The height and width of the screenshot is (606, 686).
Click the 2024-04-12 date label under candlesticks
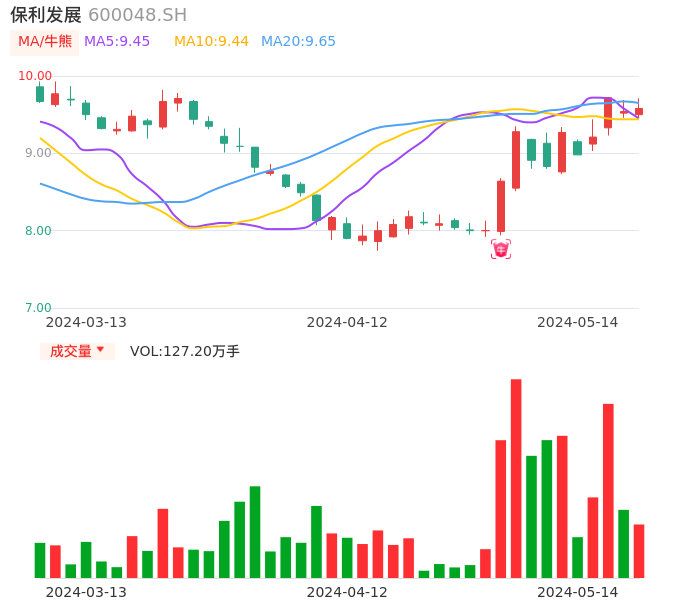[x=347, y=322]
